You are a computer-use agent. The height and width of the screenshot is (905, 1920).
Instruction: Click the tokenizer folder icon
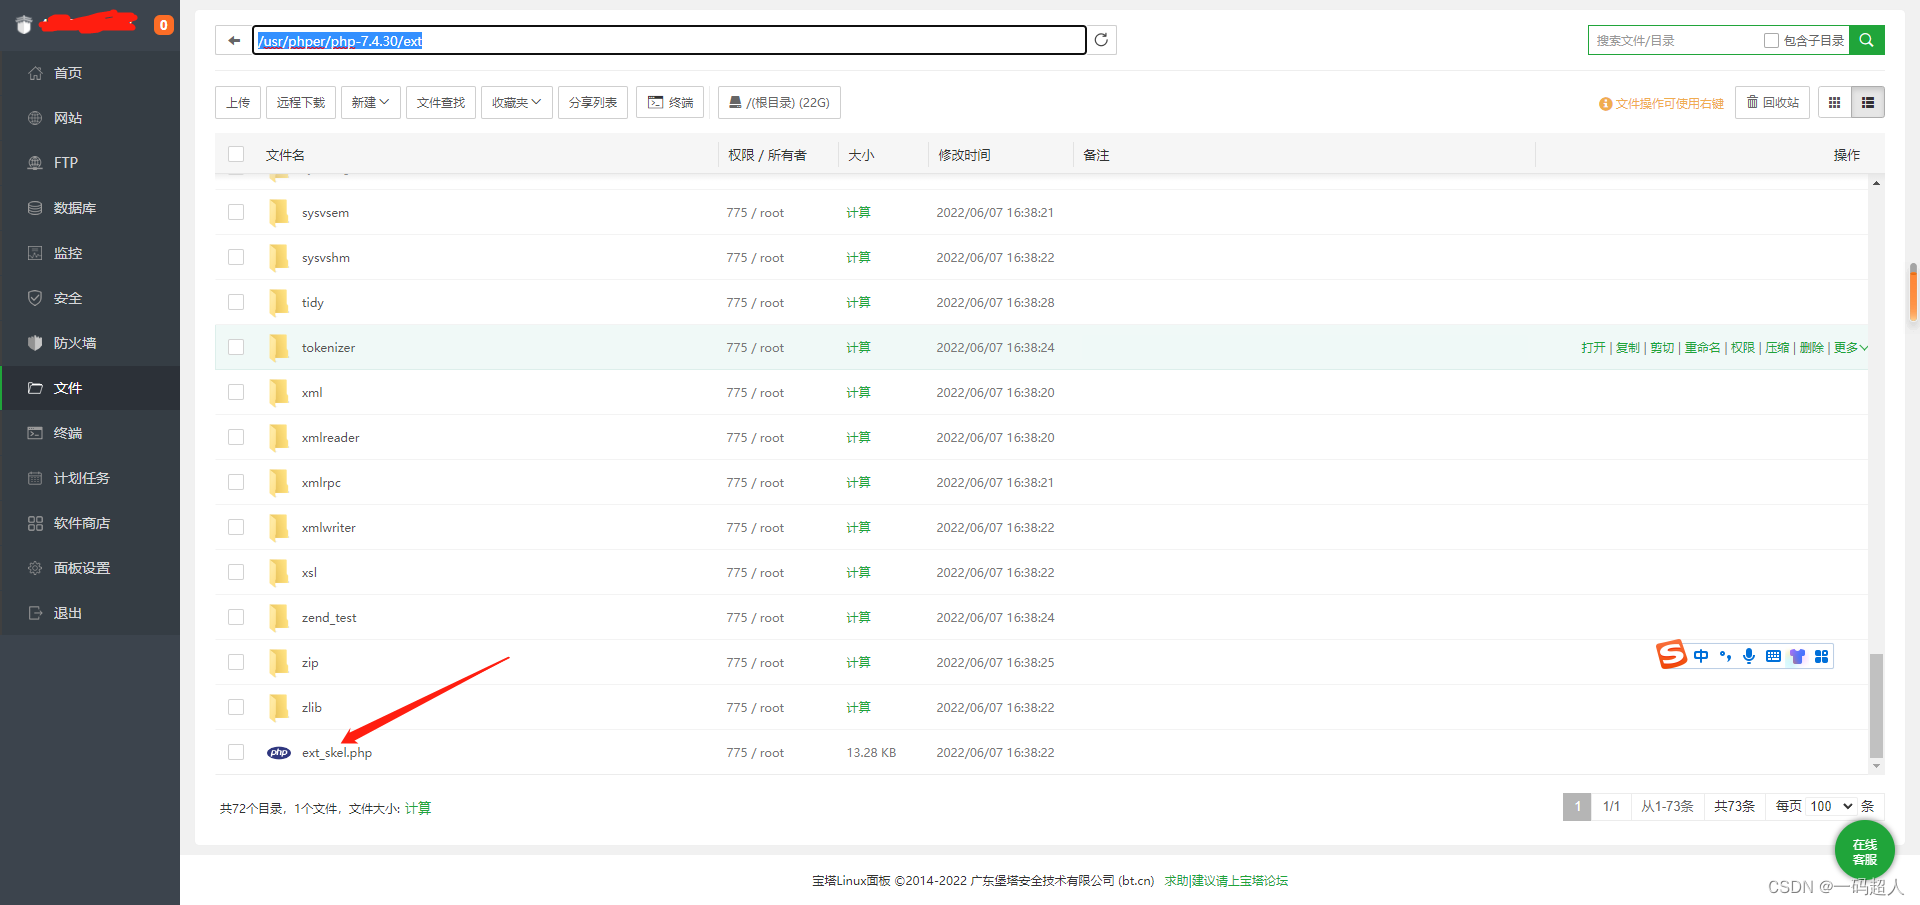279,347
